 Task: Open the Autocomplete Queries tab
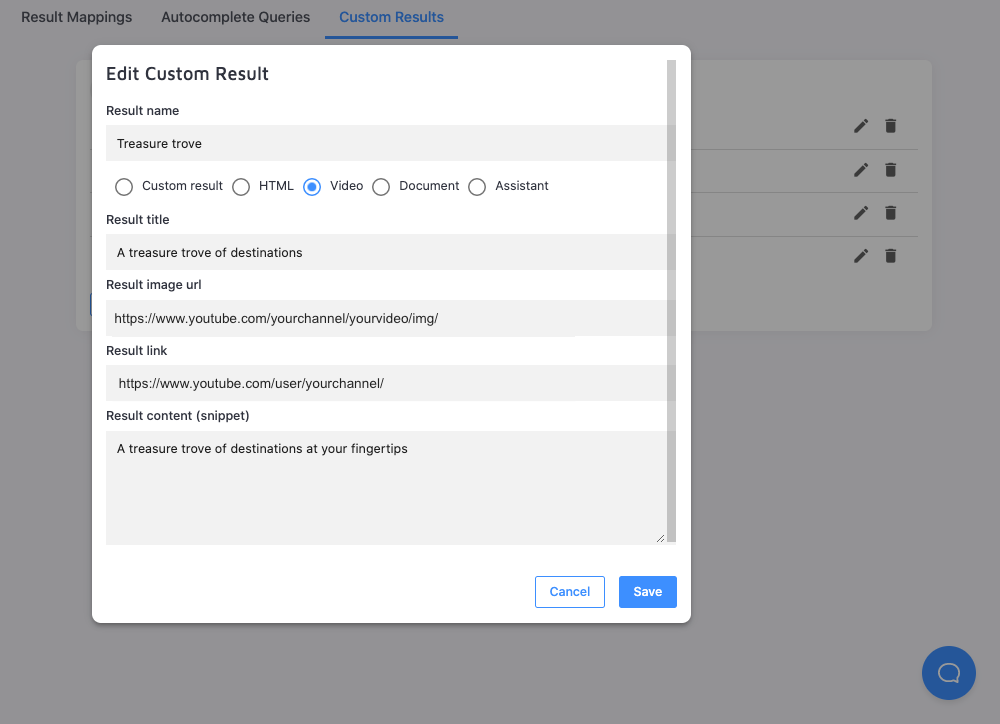[235, 17]
